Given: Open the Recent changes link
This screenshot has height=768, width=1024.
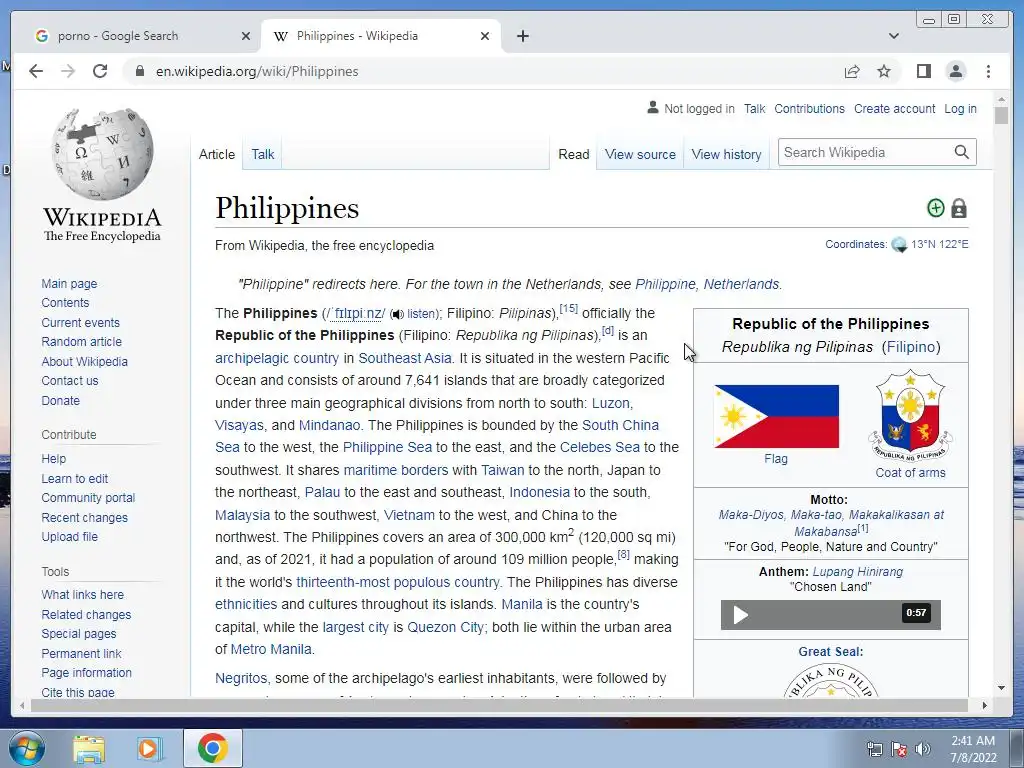Looking at the screenshot, I should [85, 517].
